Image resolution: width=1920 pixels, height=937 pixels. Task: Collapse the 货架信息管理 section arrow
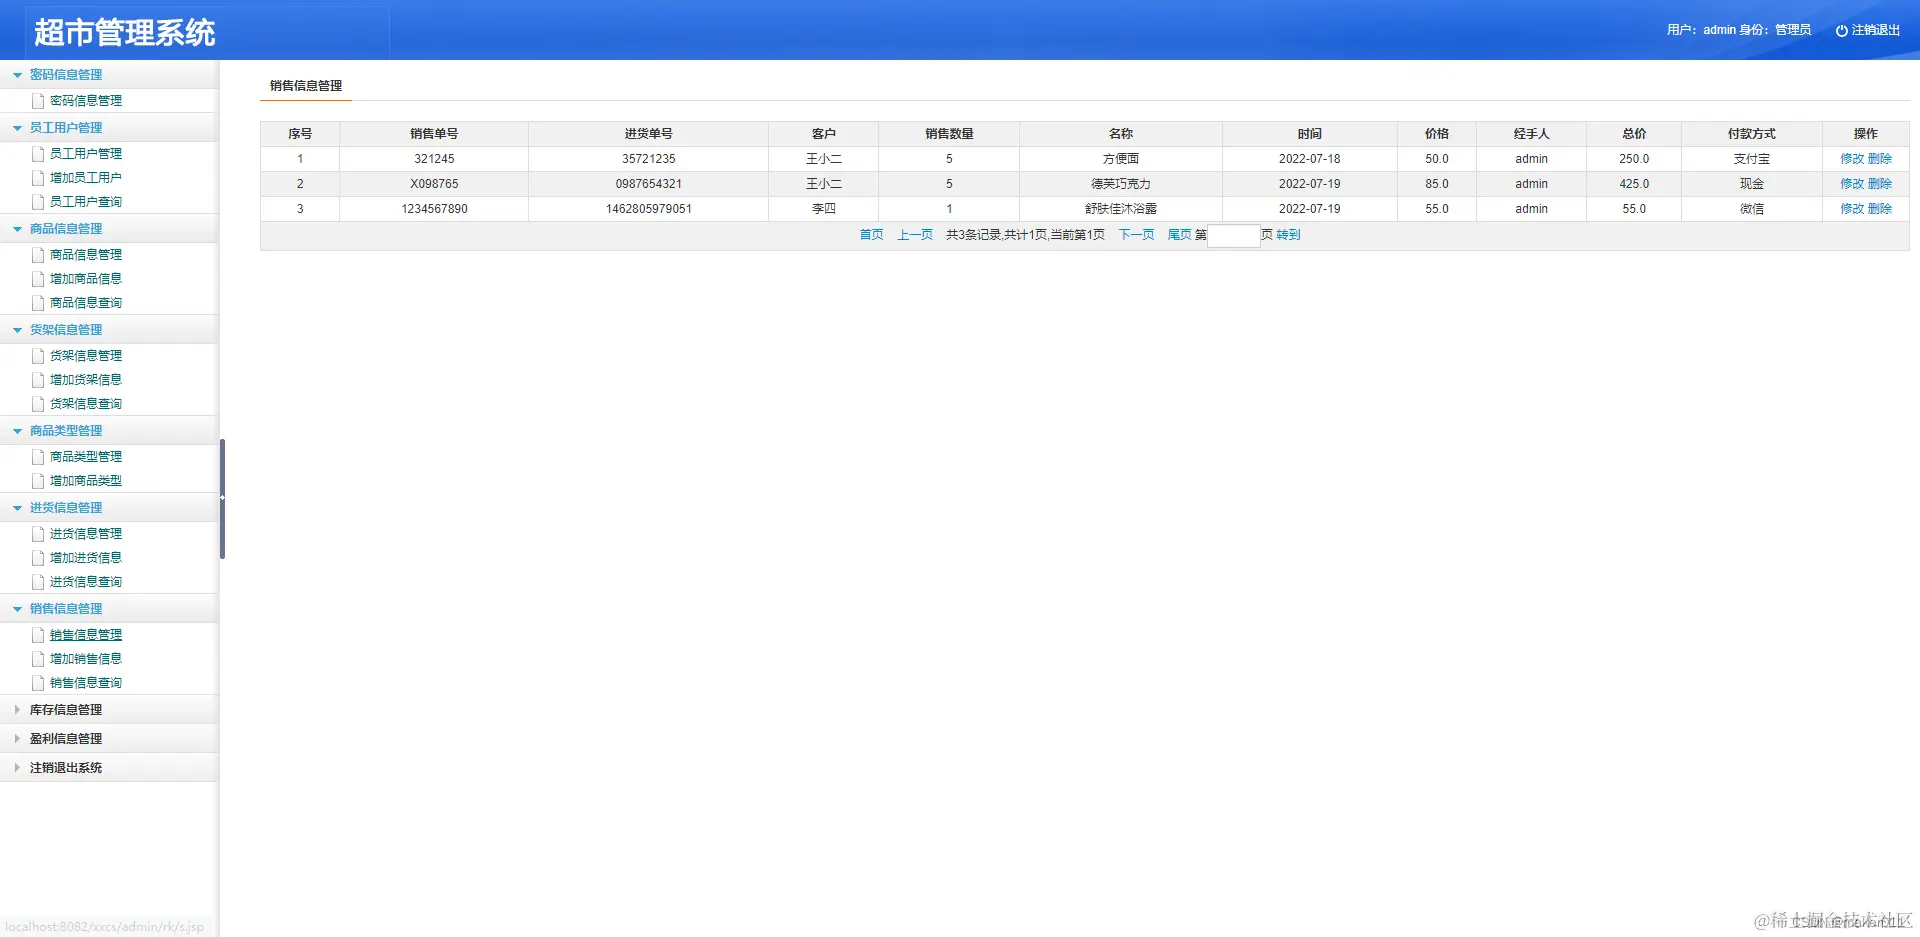(17, 330)
